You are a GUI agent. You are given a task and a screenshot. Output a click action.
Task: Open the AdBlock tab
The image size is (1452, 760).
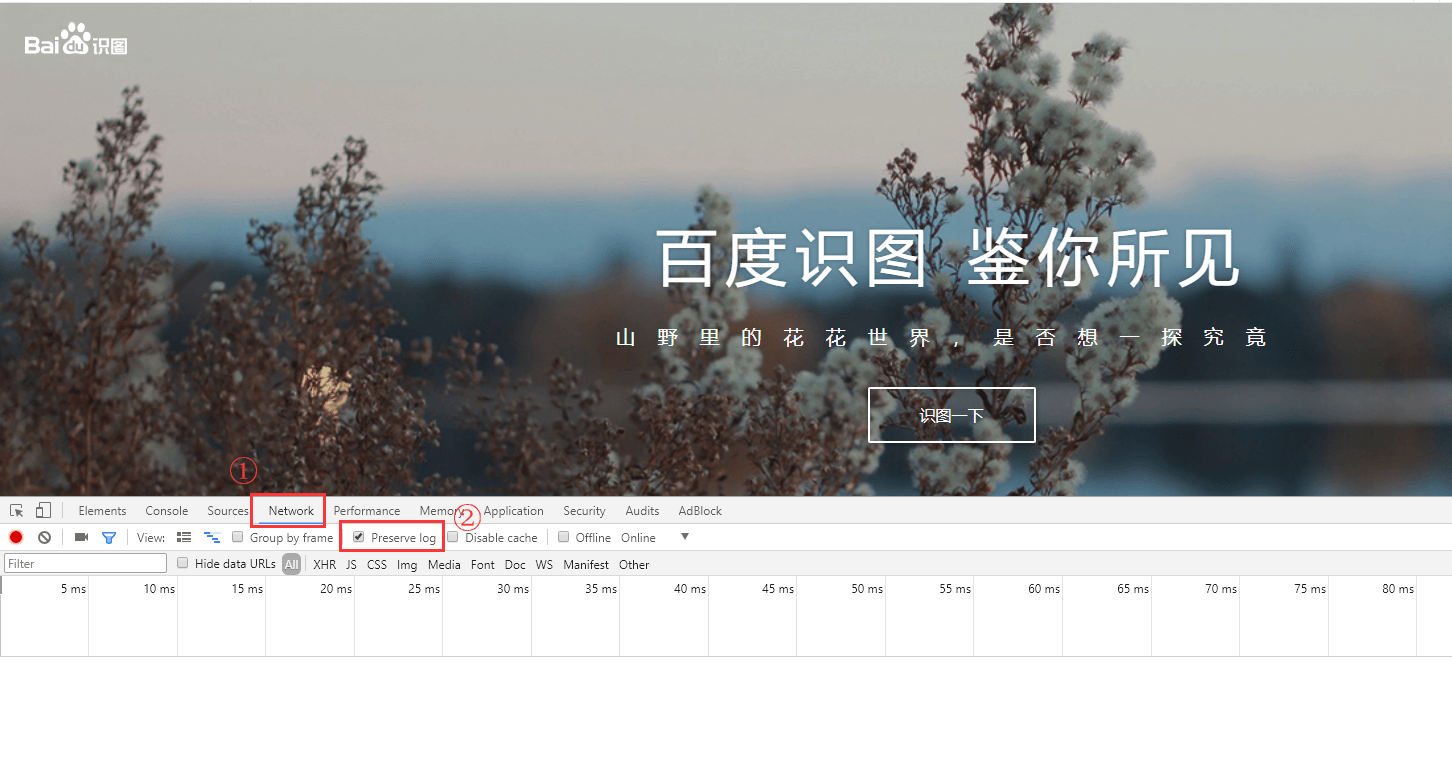[700, 511]
